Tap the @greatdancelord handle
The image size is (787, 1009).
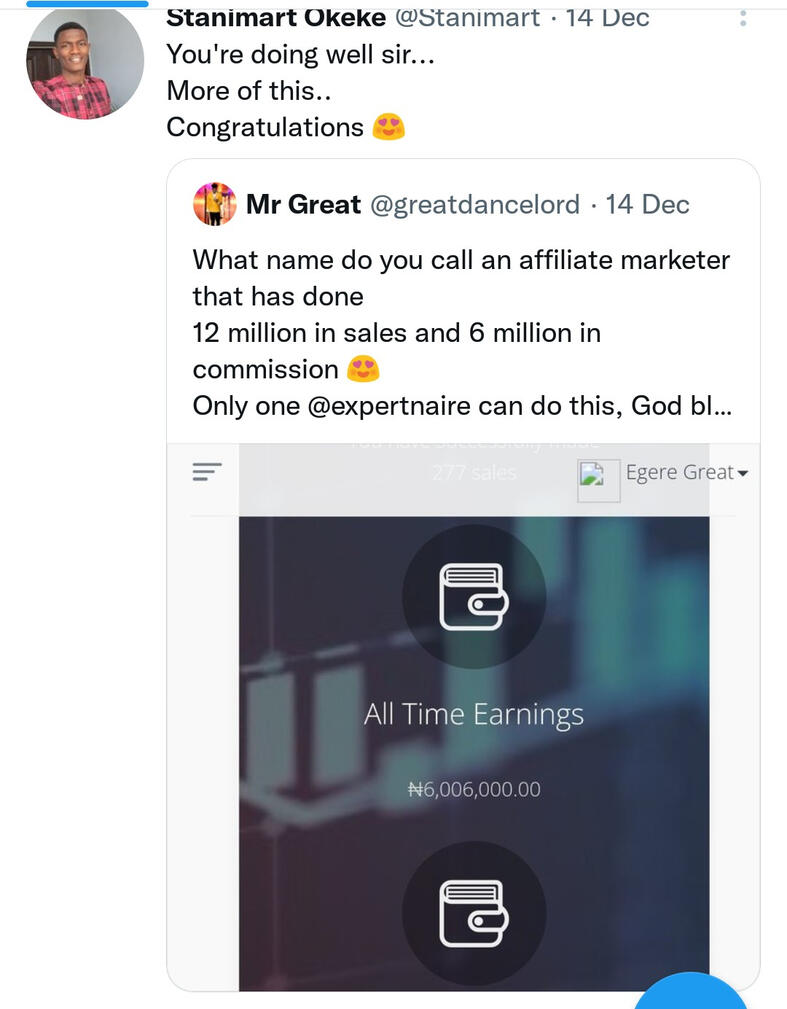[475, 205]
